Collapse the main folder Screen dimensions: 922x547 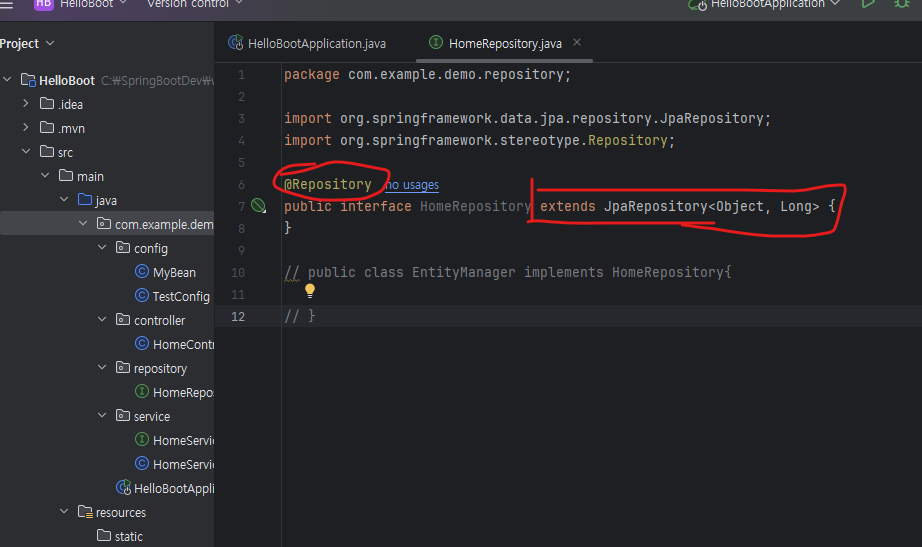tap(45, 176)
